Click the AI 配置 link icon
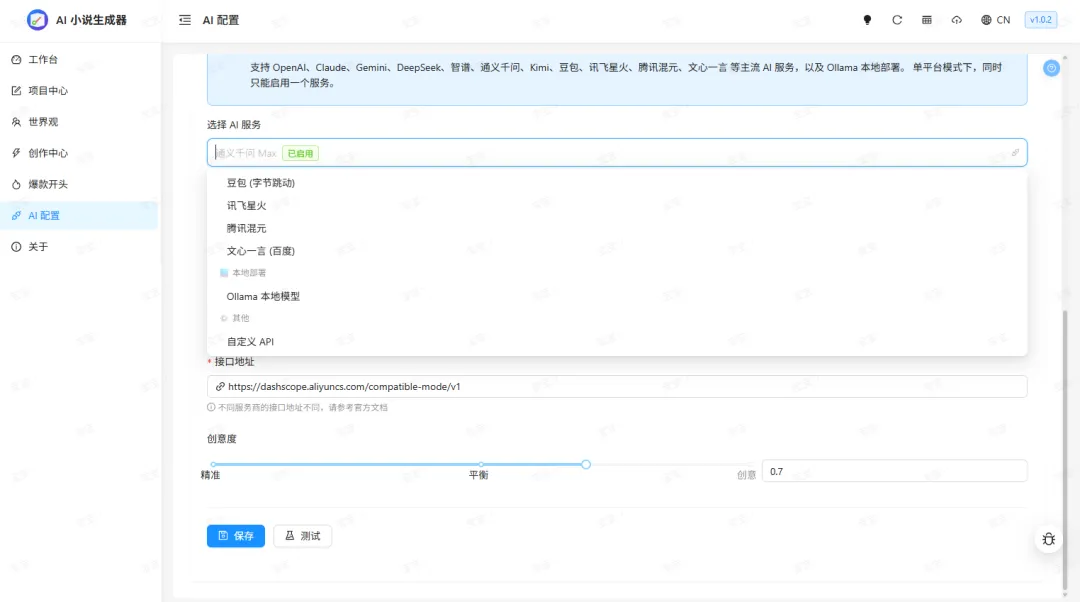Viewport: 1080px width, 602px height. click(17, 216)
